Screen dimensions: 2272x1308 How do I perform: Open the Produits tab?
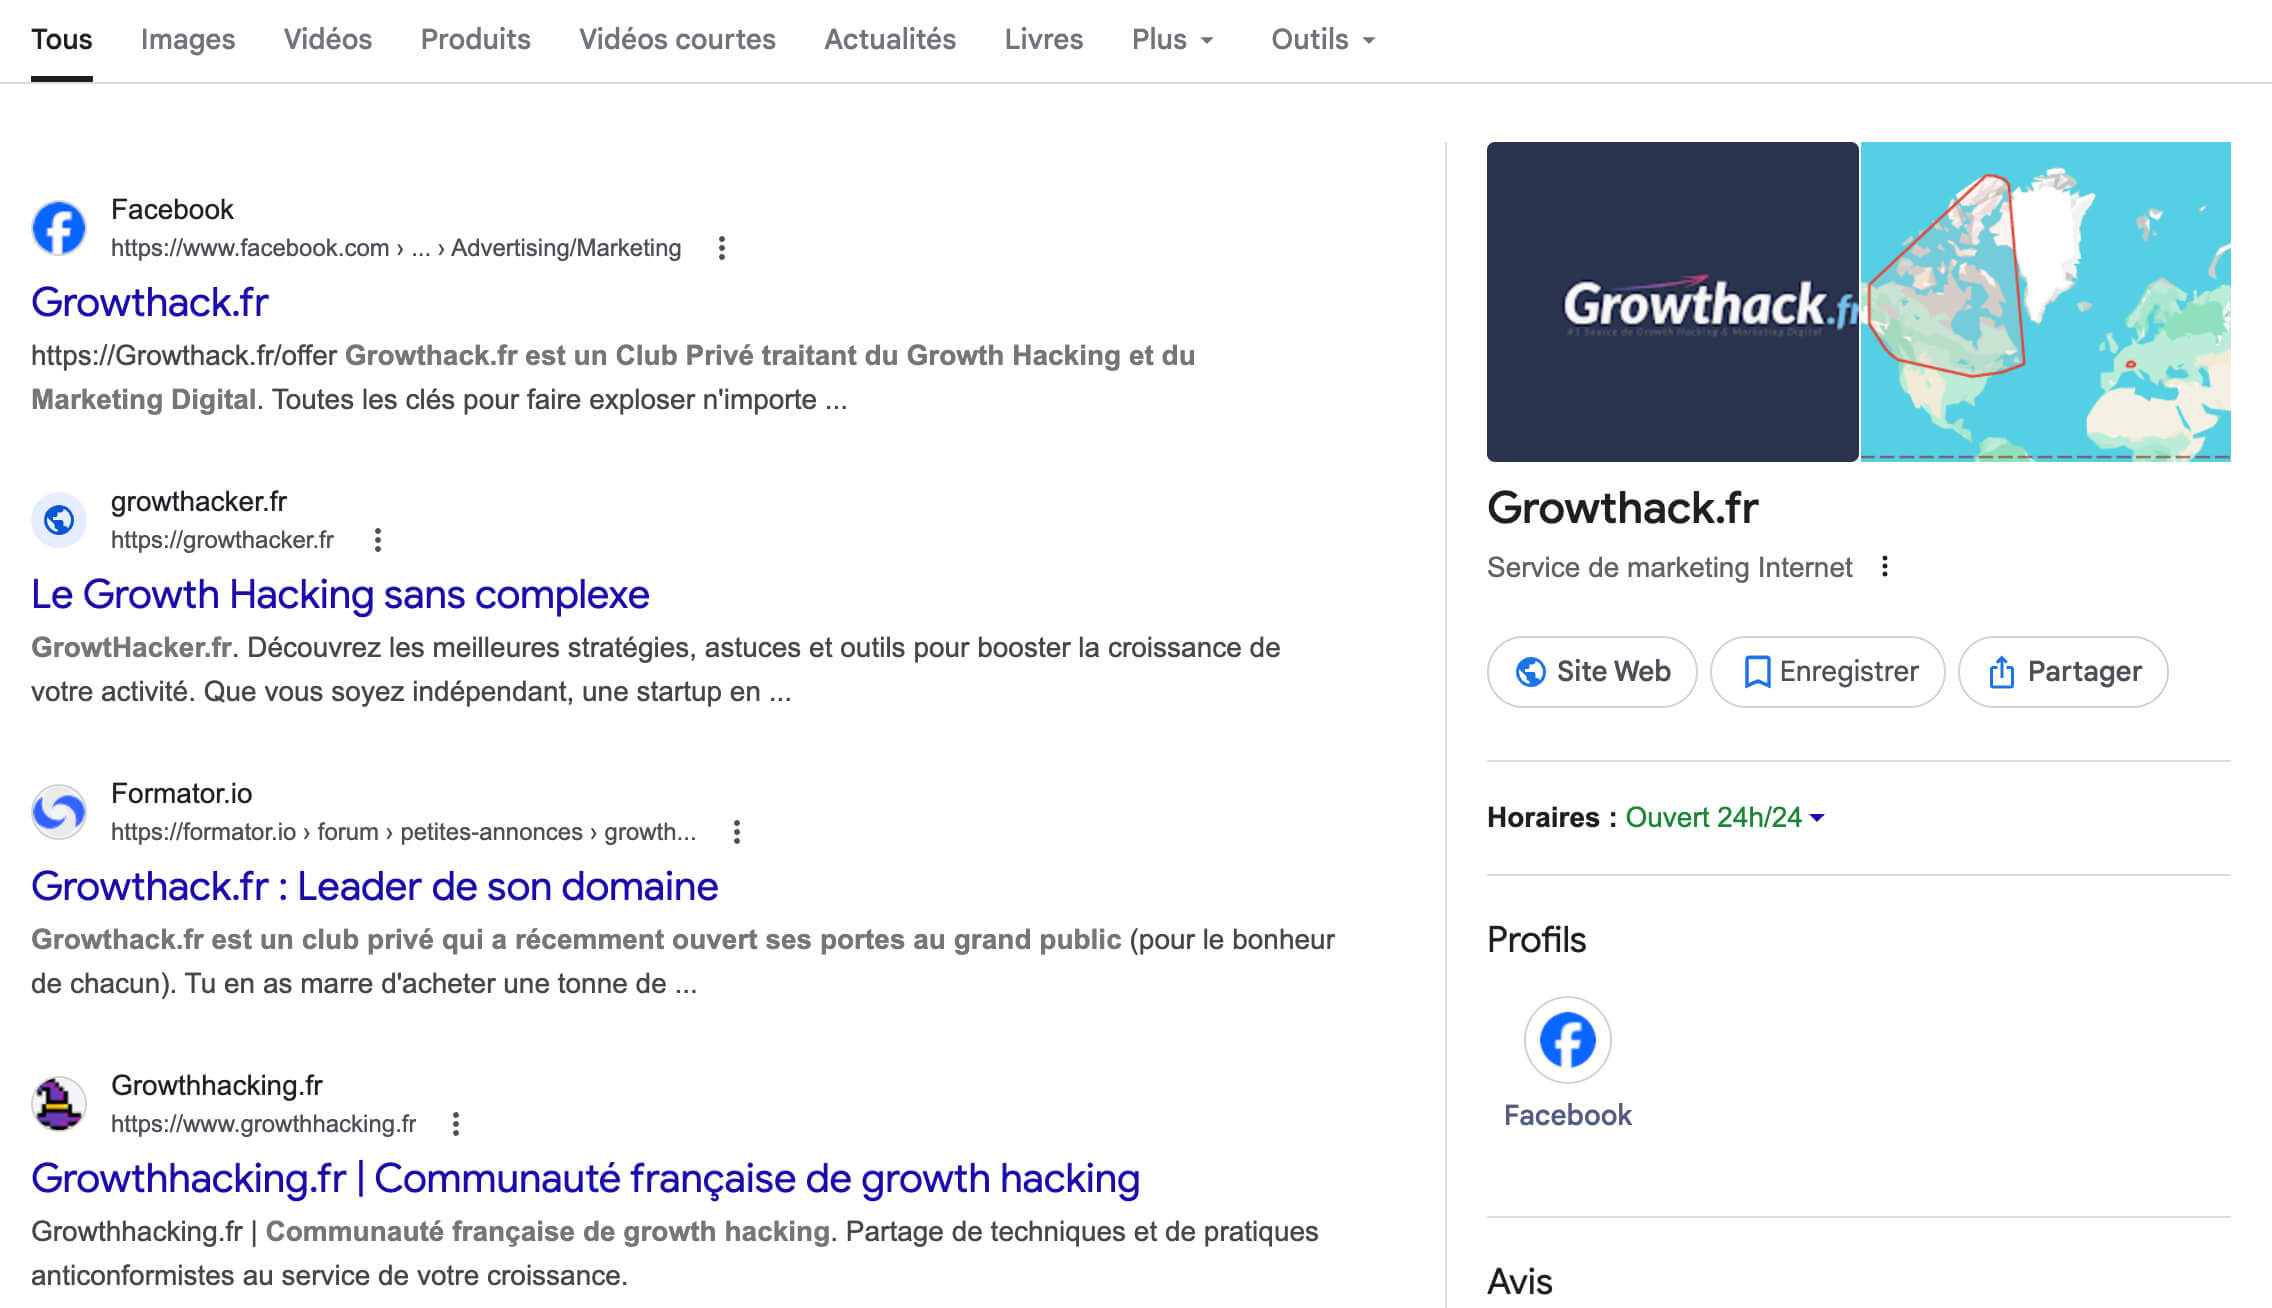(475, 40)
